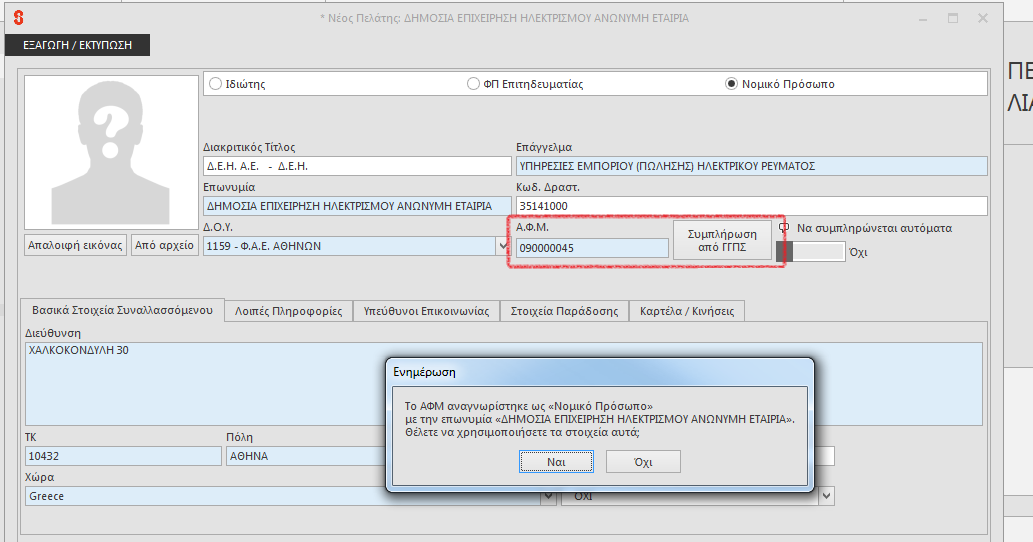
Task: Expand the Δ.Ο.Υ. dropdown arrow
Action: pos(503,246)
